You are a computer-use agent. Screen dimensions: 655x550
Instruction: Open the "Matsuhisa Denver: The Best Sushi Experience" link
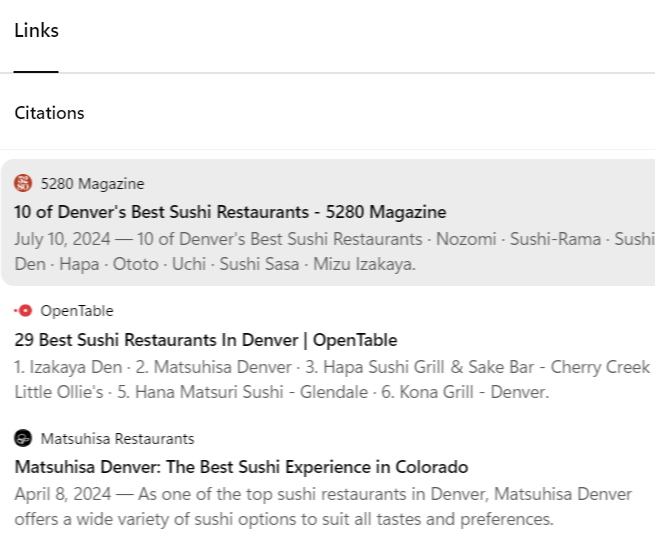(241, 467)
